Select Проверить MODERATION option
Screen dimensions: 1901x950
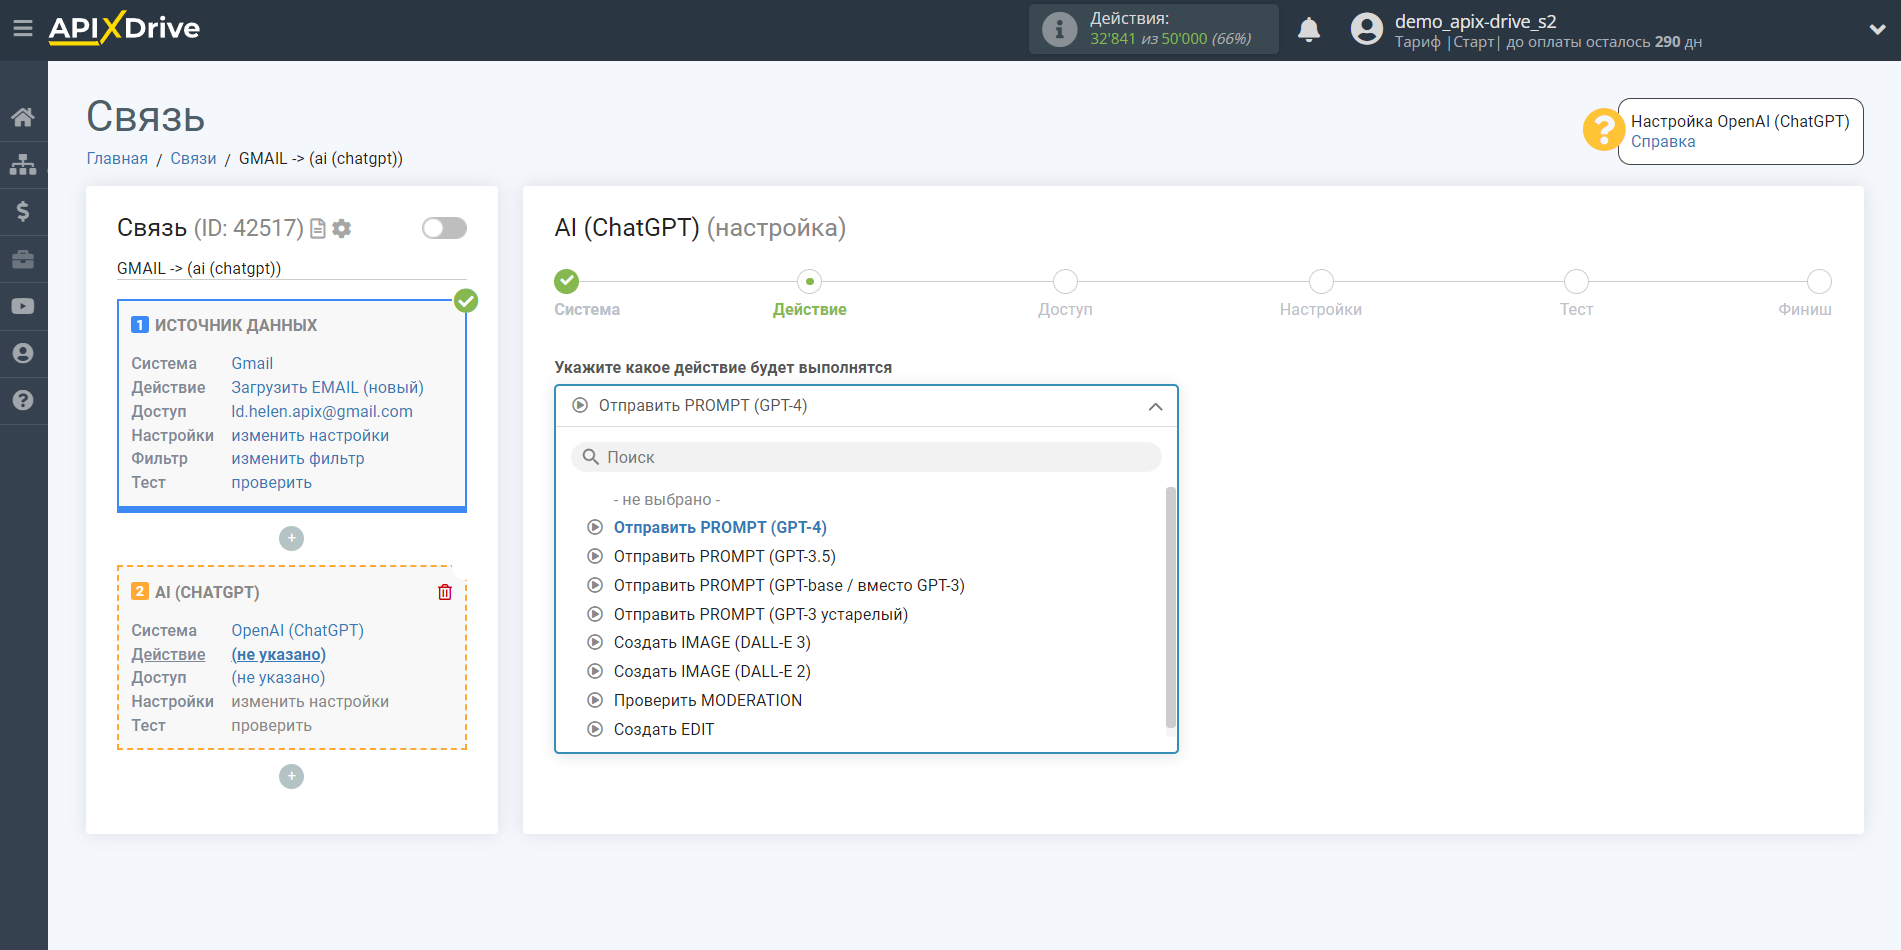[707, 700]
